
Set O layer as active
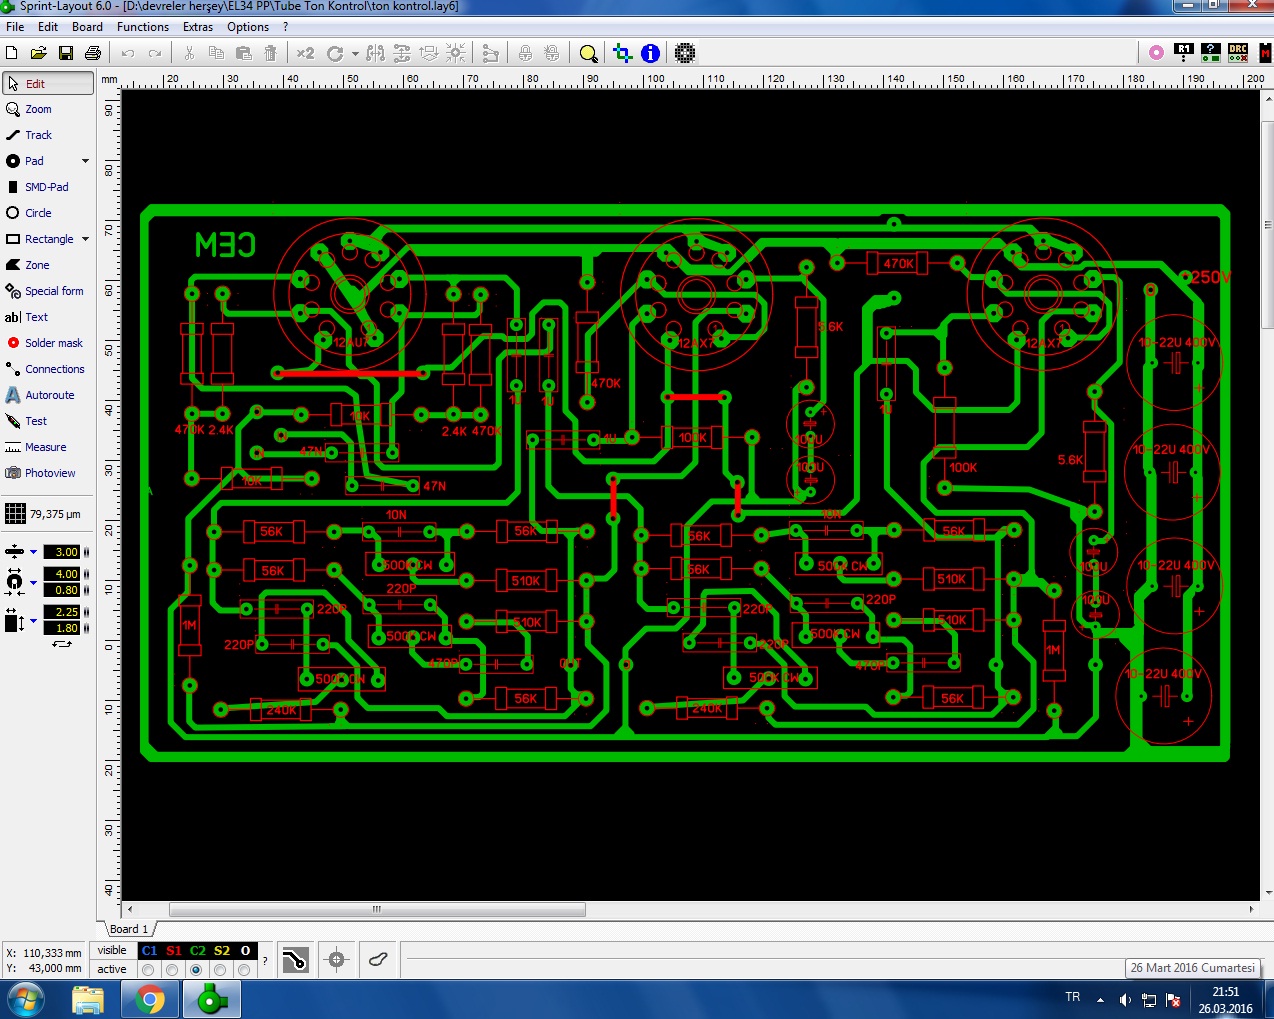click(x=244, y=970)
